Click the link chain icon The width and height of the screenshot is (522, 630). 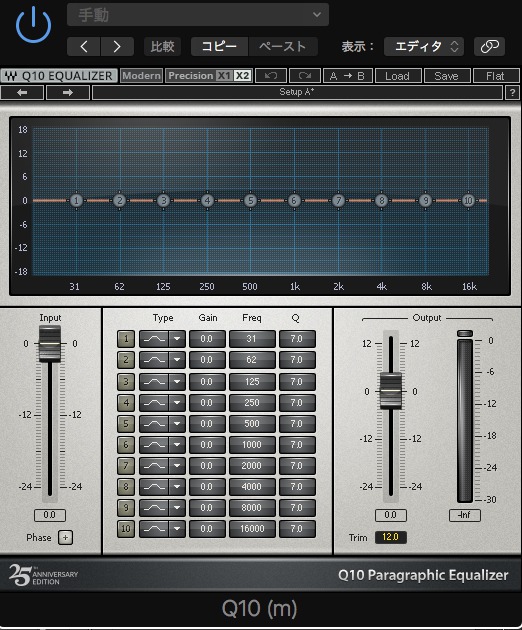pos(489,47)
